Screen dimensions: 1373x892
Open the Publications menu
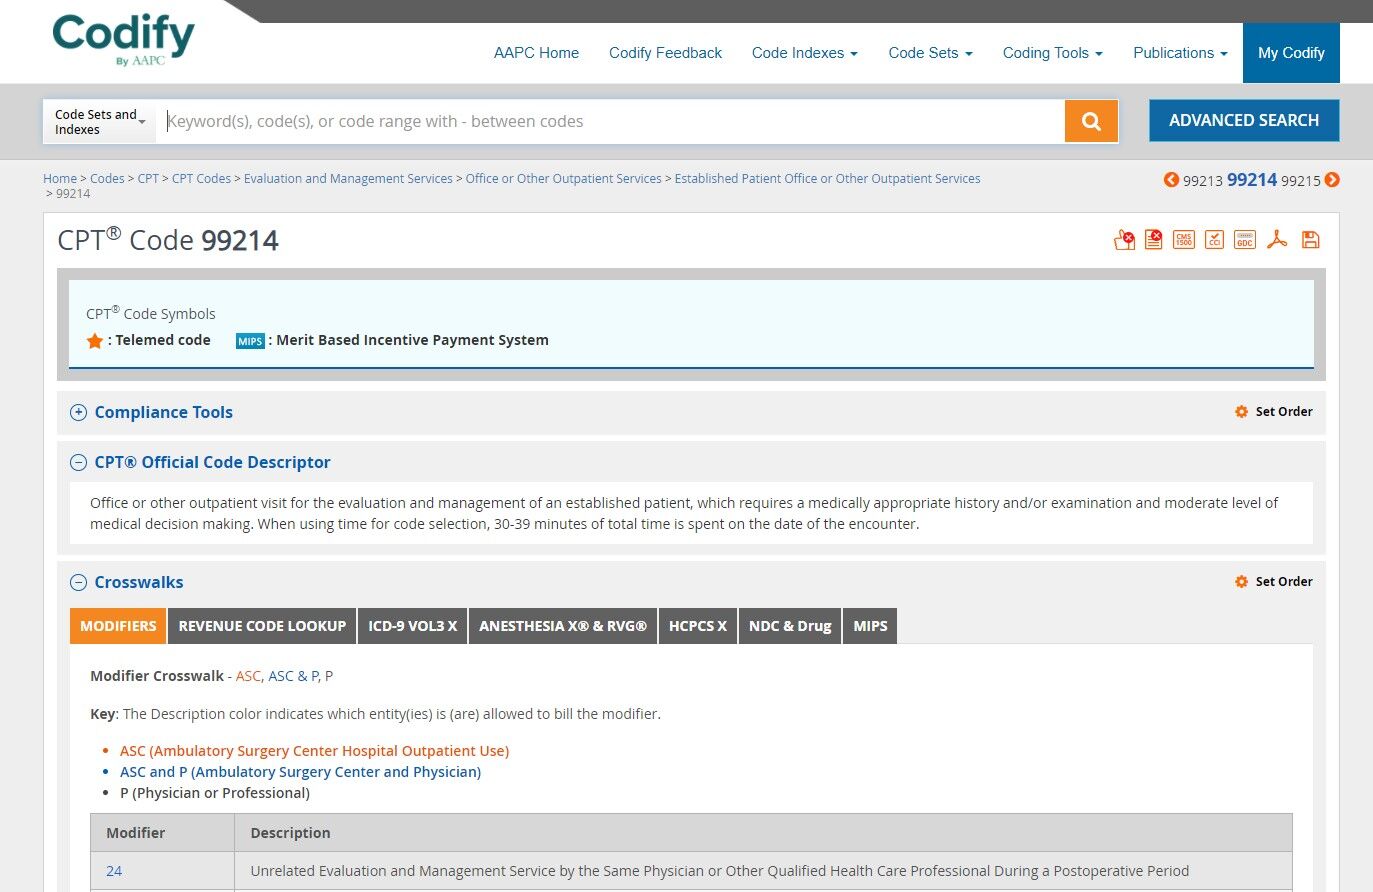pyautogui.click(x=1180, y=53)
